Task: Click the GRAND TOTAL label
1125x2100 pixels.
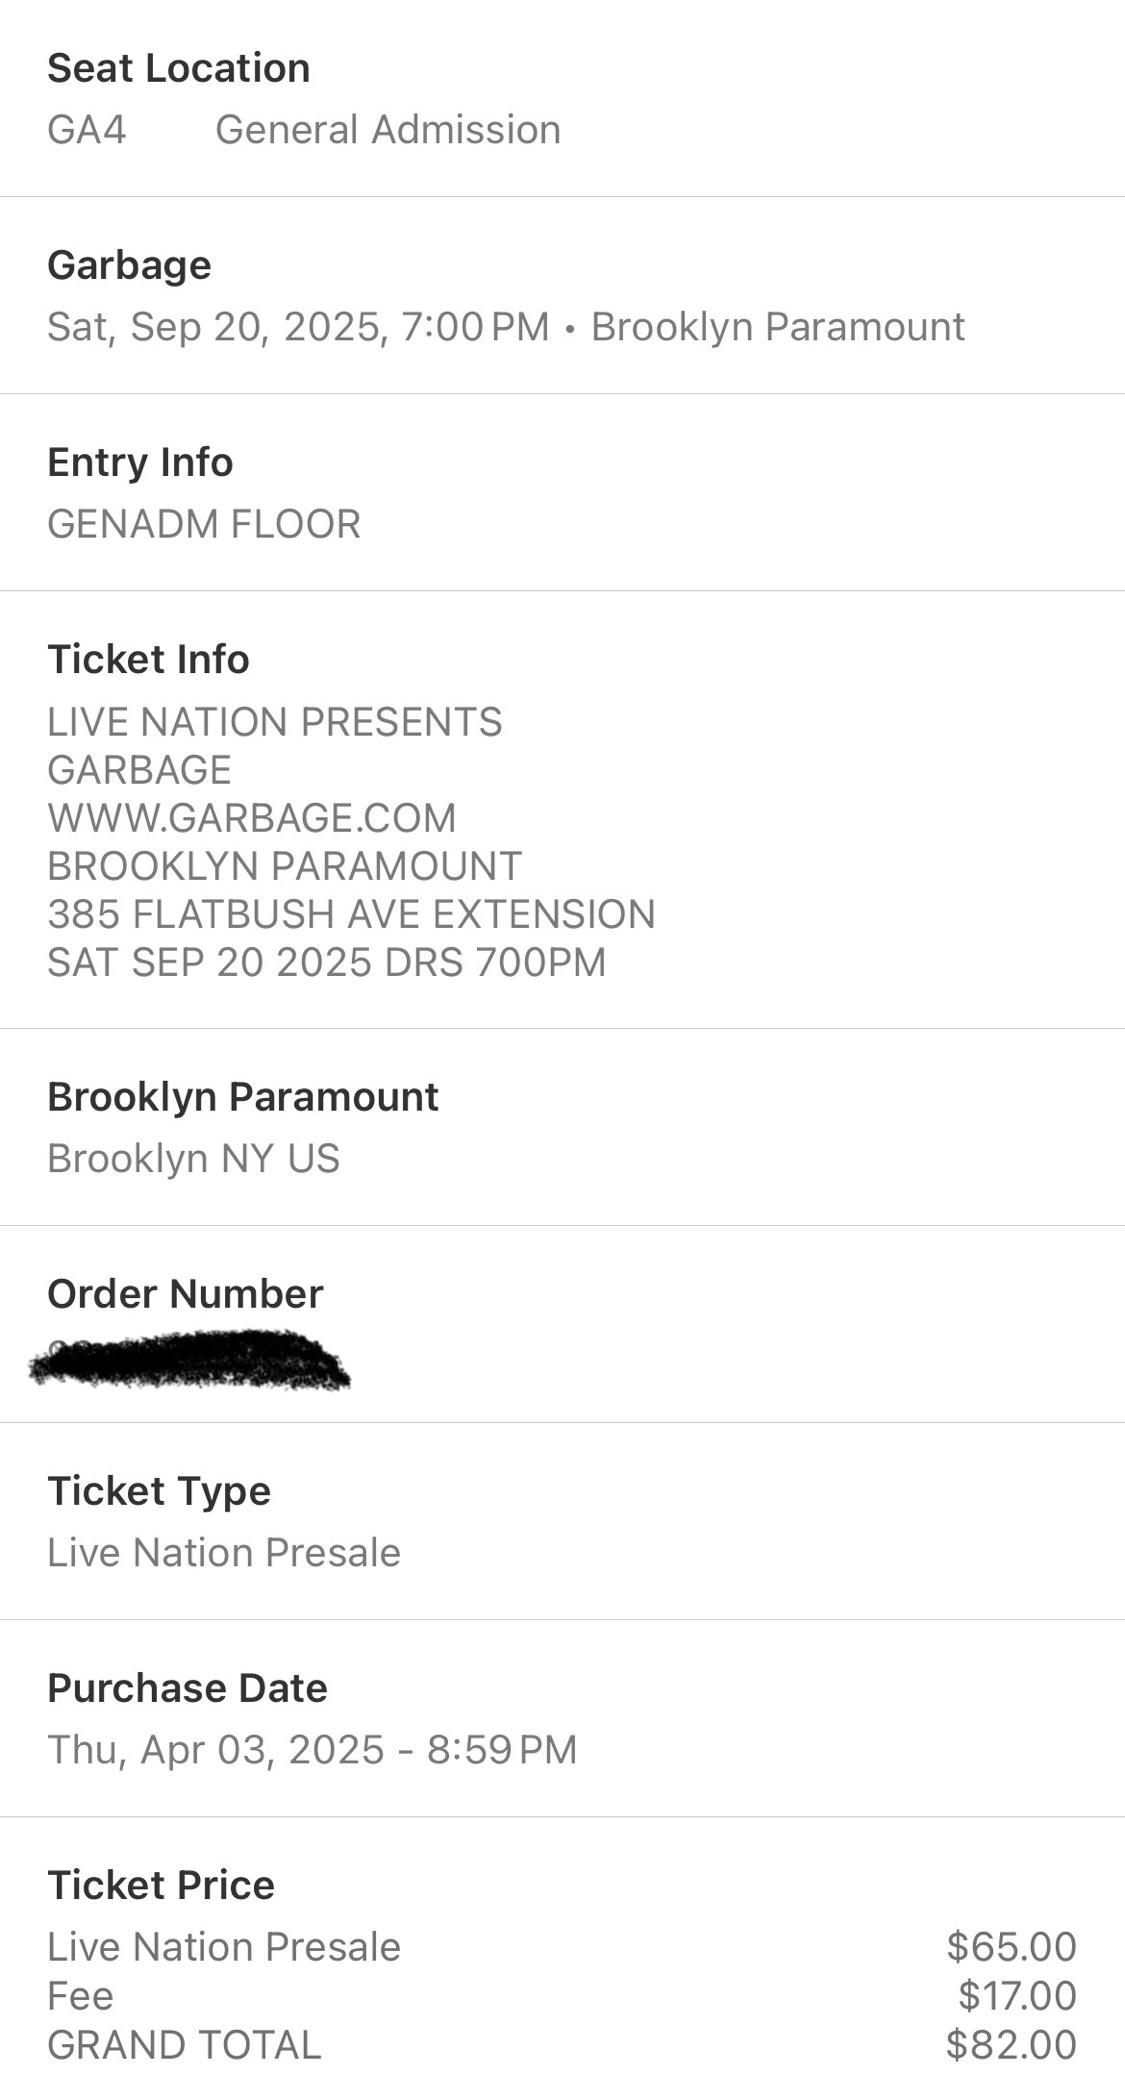Action: point(184,2044)
